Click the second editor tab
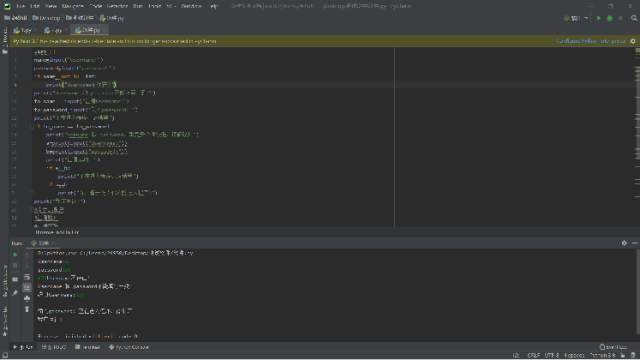The width and height of the screenshot is (640, 360). (x=54, y=30)
